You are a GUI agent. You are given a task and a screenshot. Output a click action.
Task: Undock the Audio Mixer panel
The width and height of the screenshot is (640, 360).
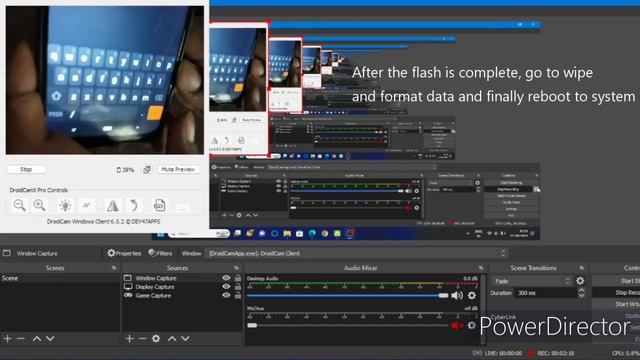[481, 268]
